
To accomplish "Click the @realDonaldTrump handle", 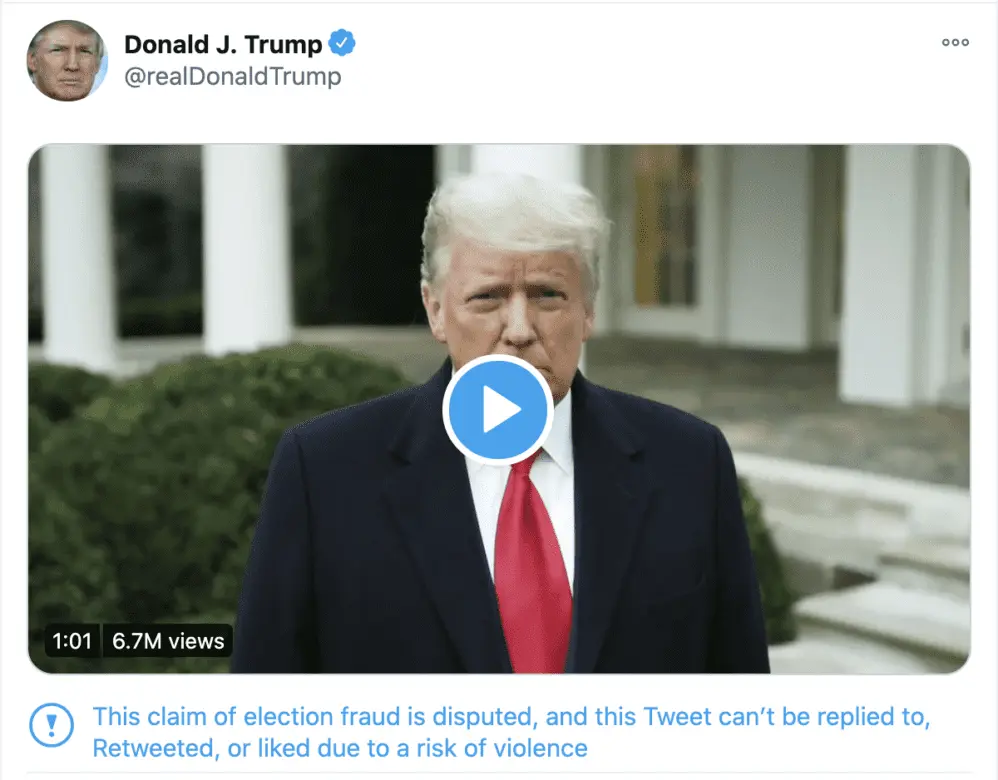I will (232, 77).
